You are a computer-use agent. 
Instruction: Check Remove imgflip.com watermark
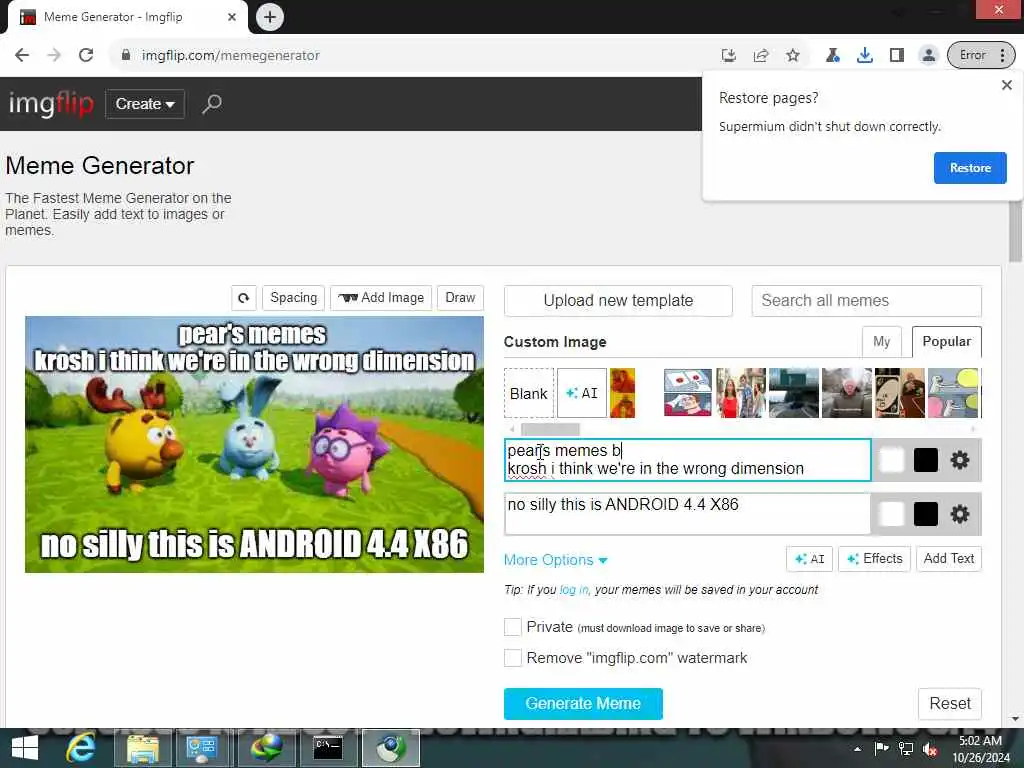click(513, 658)
